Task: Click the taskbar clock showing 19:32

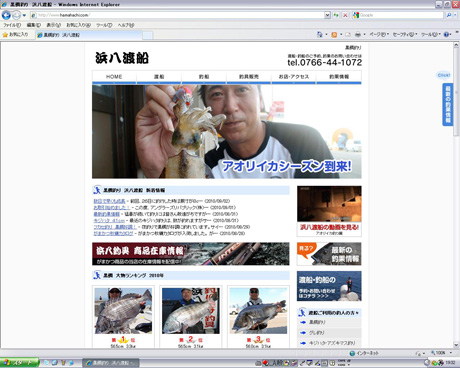Action: pos(450,363)
